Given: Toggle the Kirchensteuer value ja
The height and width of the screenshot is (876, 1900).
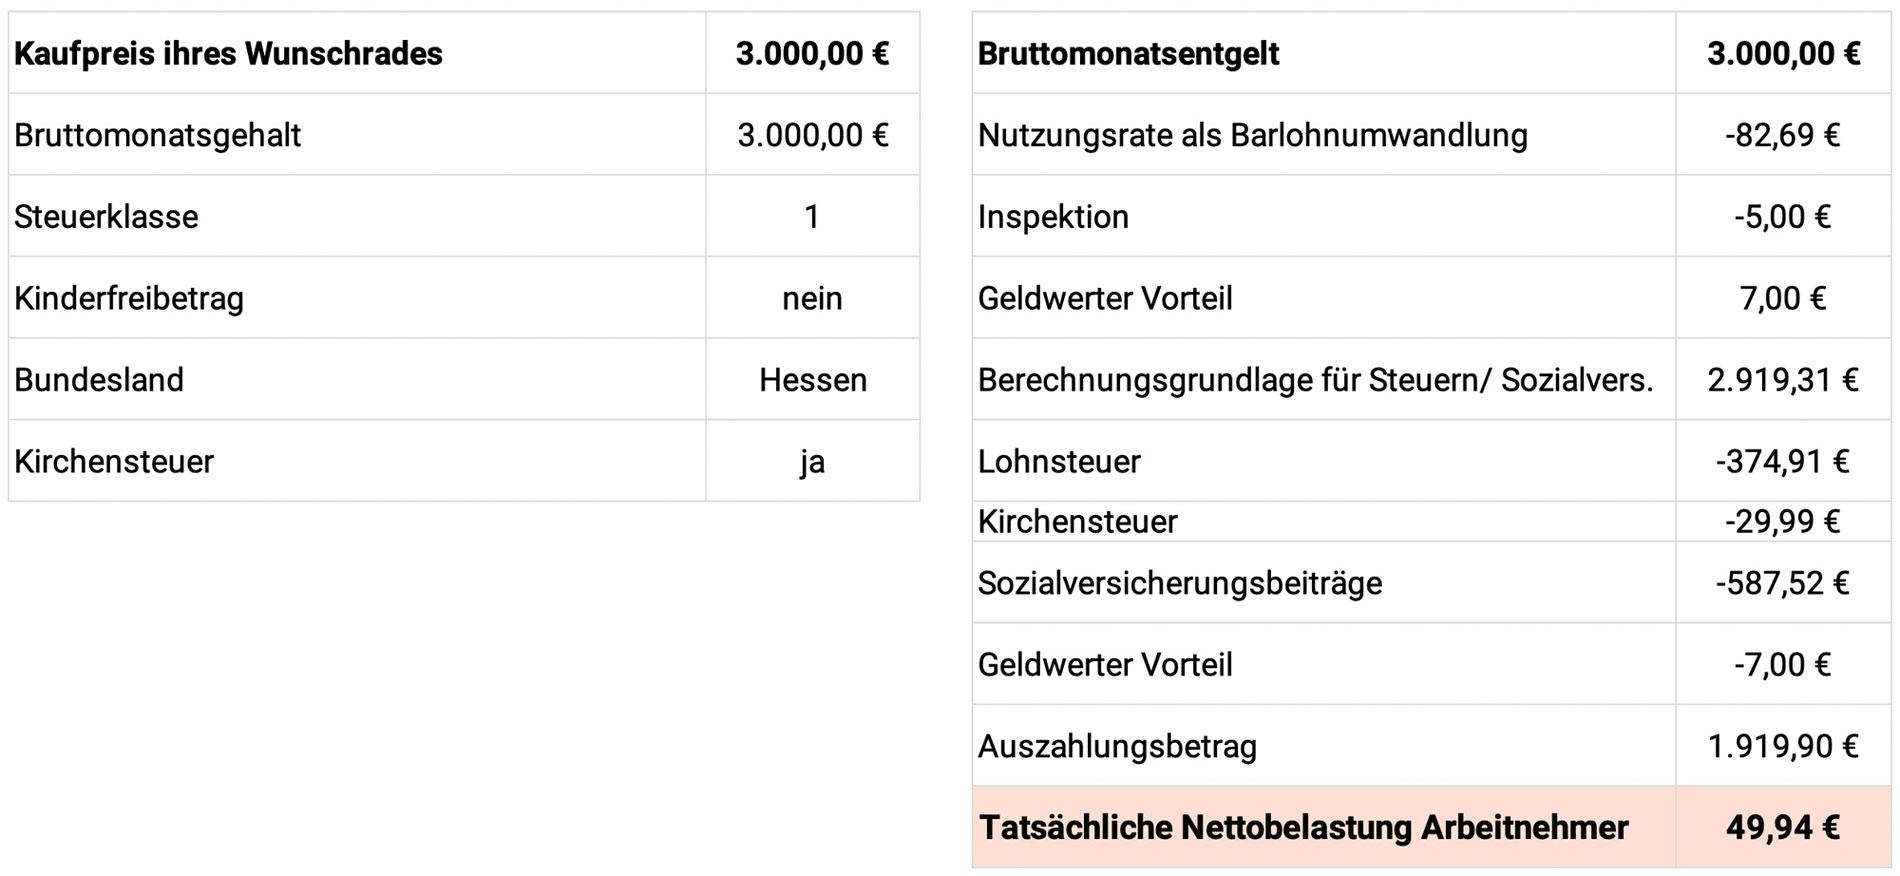Looking at the screenshot, I should point(812,461).
